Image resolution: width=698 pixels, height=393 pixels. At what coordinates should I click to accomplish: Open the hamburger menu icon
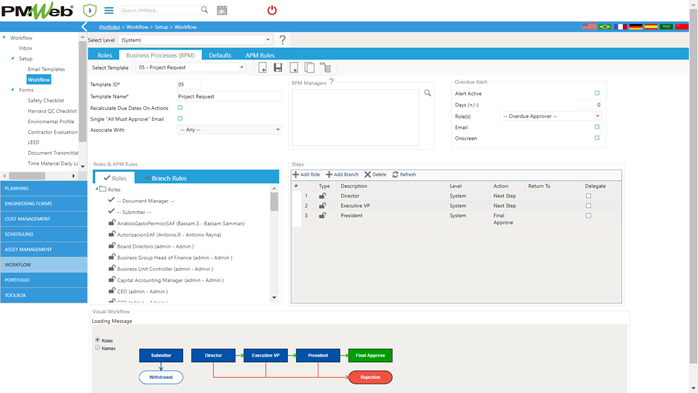coord(109,10)
